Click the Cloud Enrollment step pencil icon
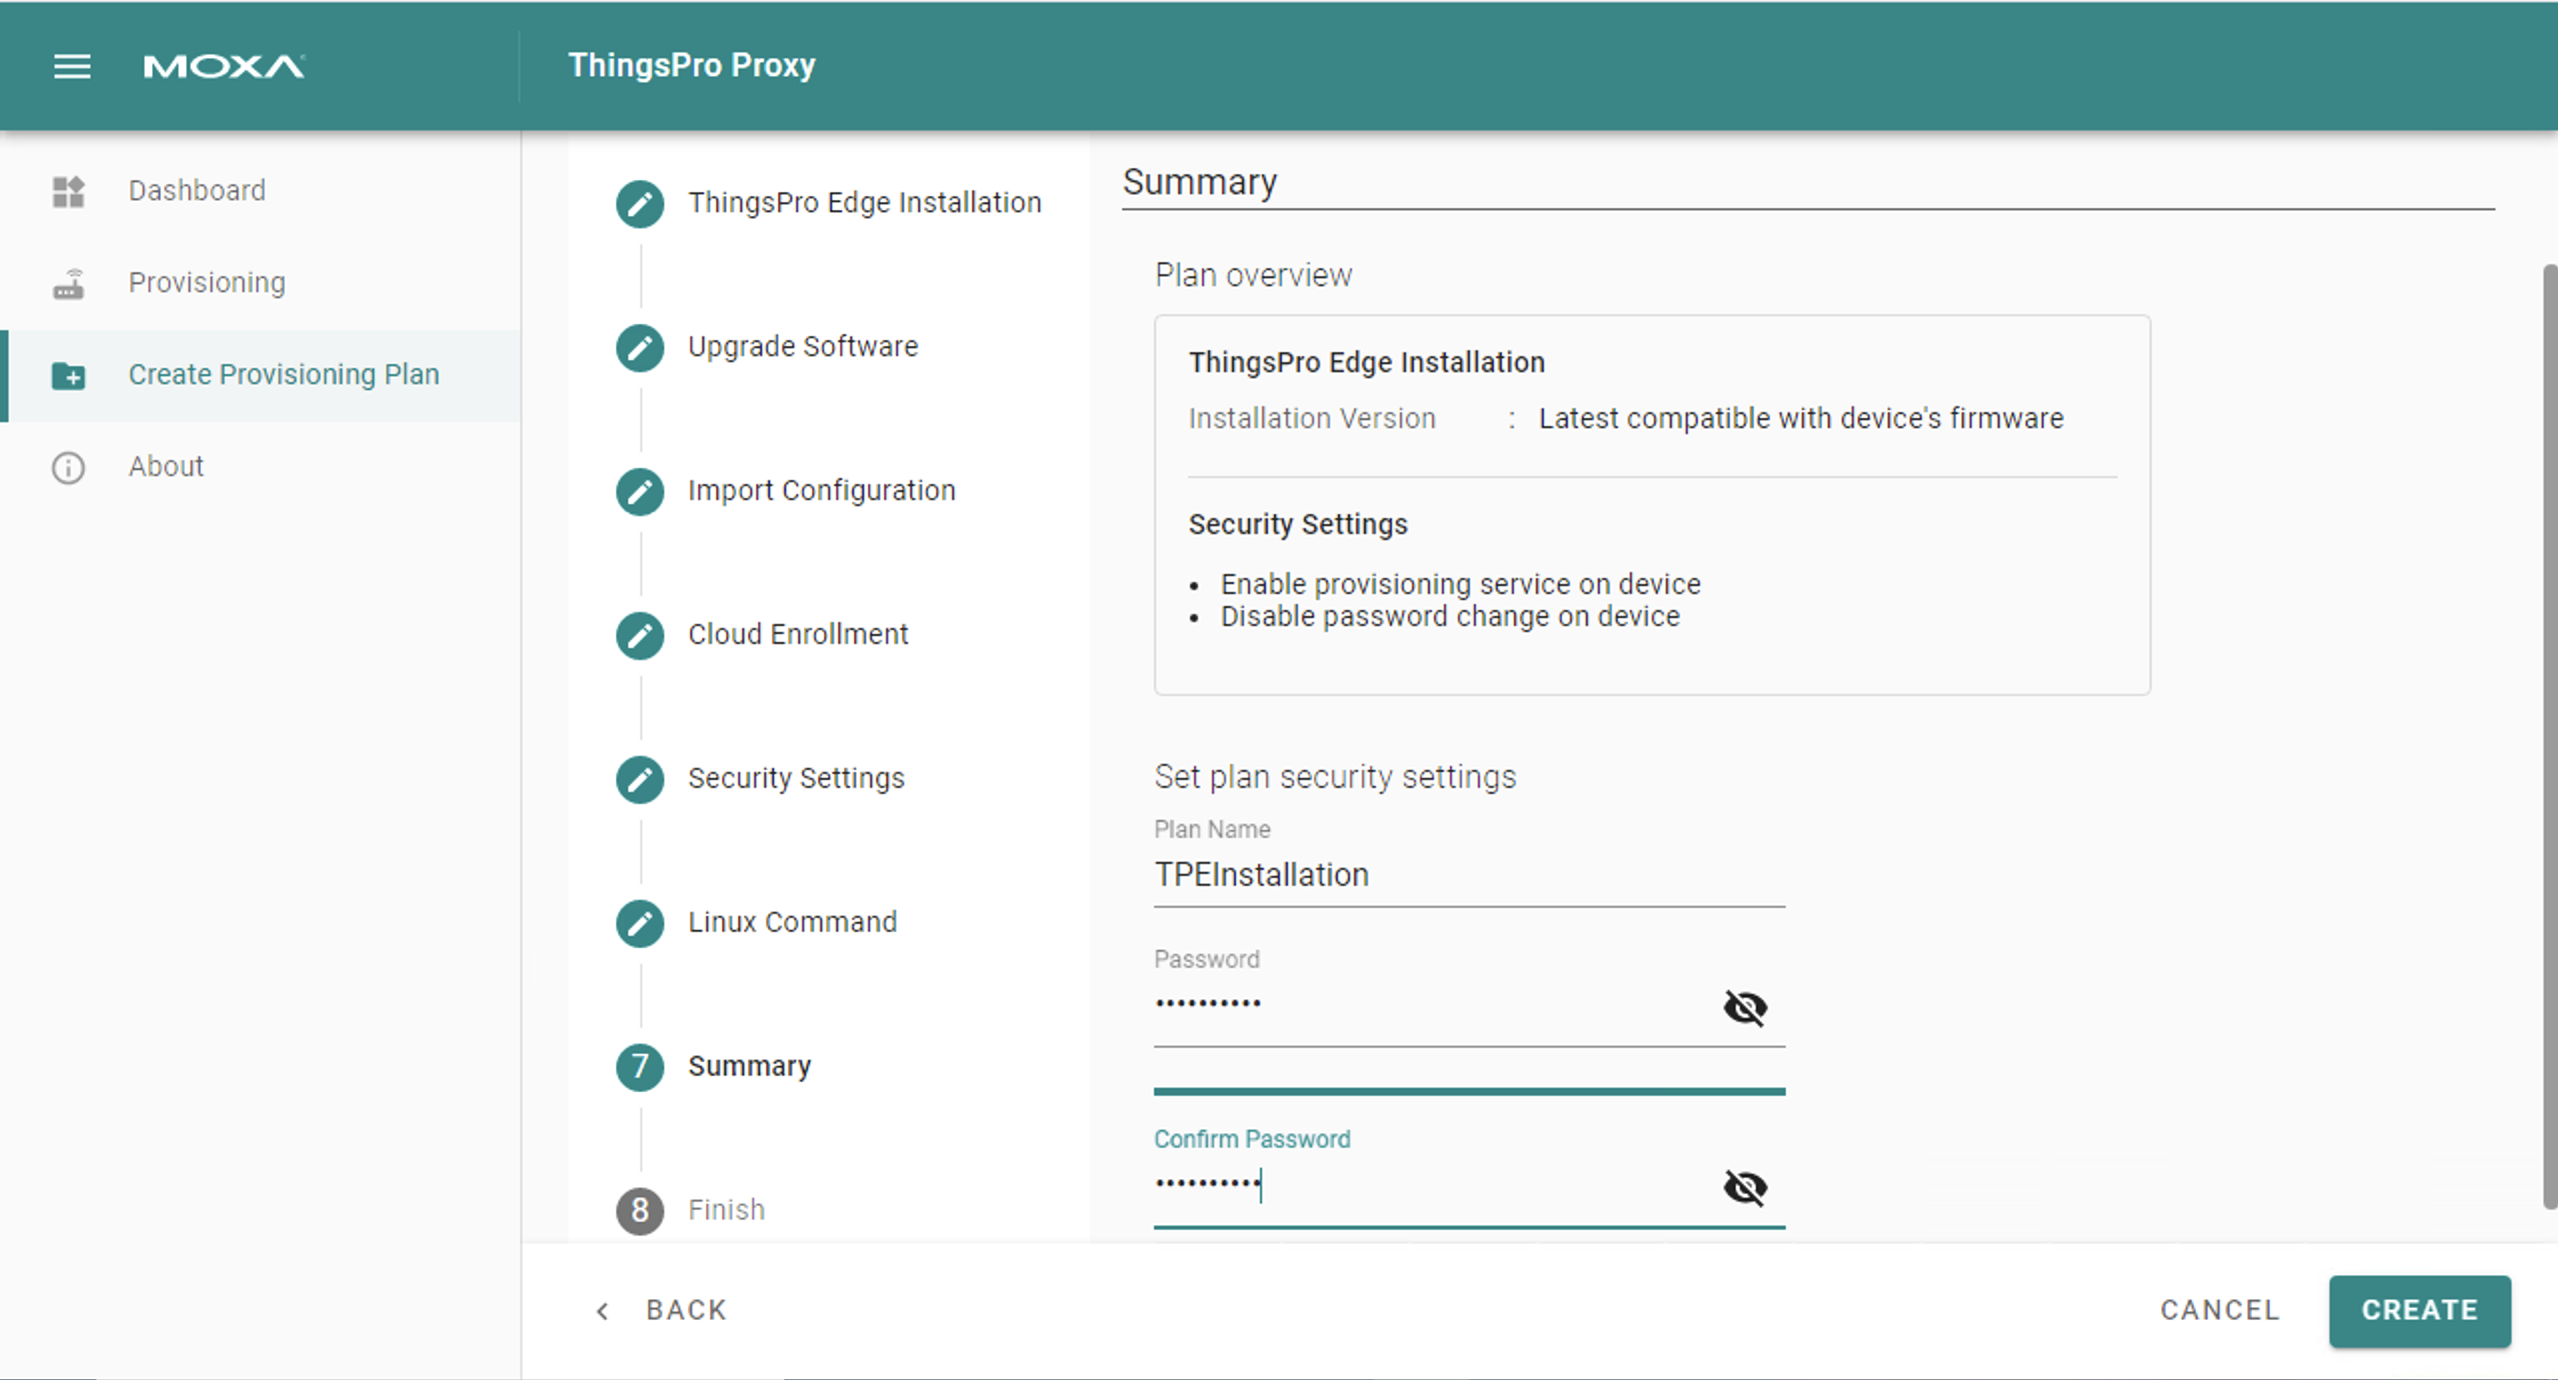 pyautogui.click(x=640, y=635)
